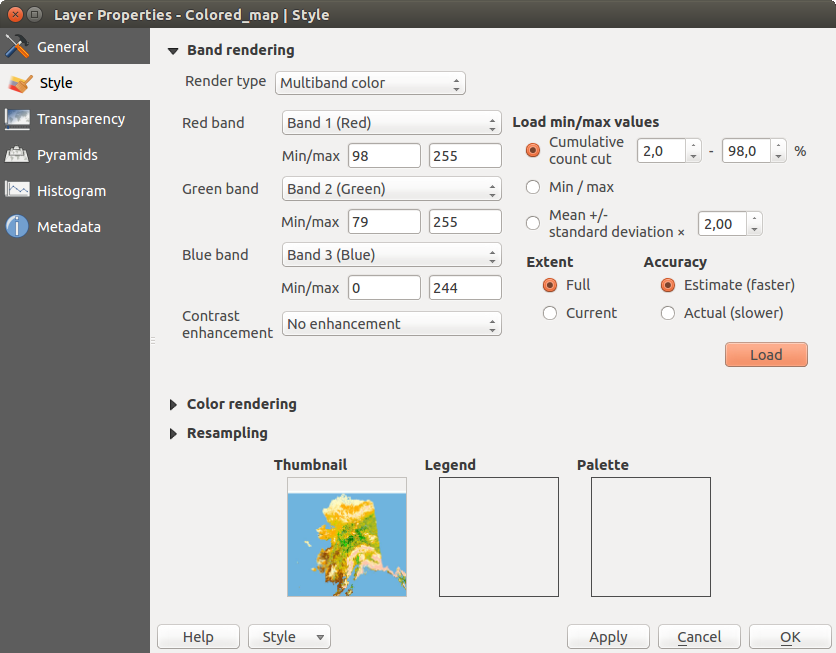This screenshot has height=653, width=836.
Task: Click the Green band minimum value field
Action: (x=384, y=221)
